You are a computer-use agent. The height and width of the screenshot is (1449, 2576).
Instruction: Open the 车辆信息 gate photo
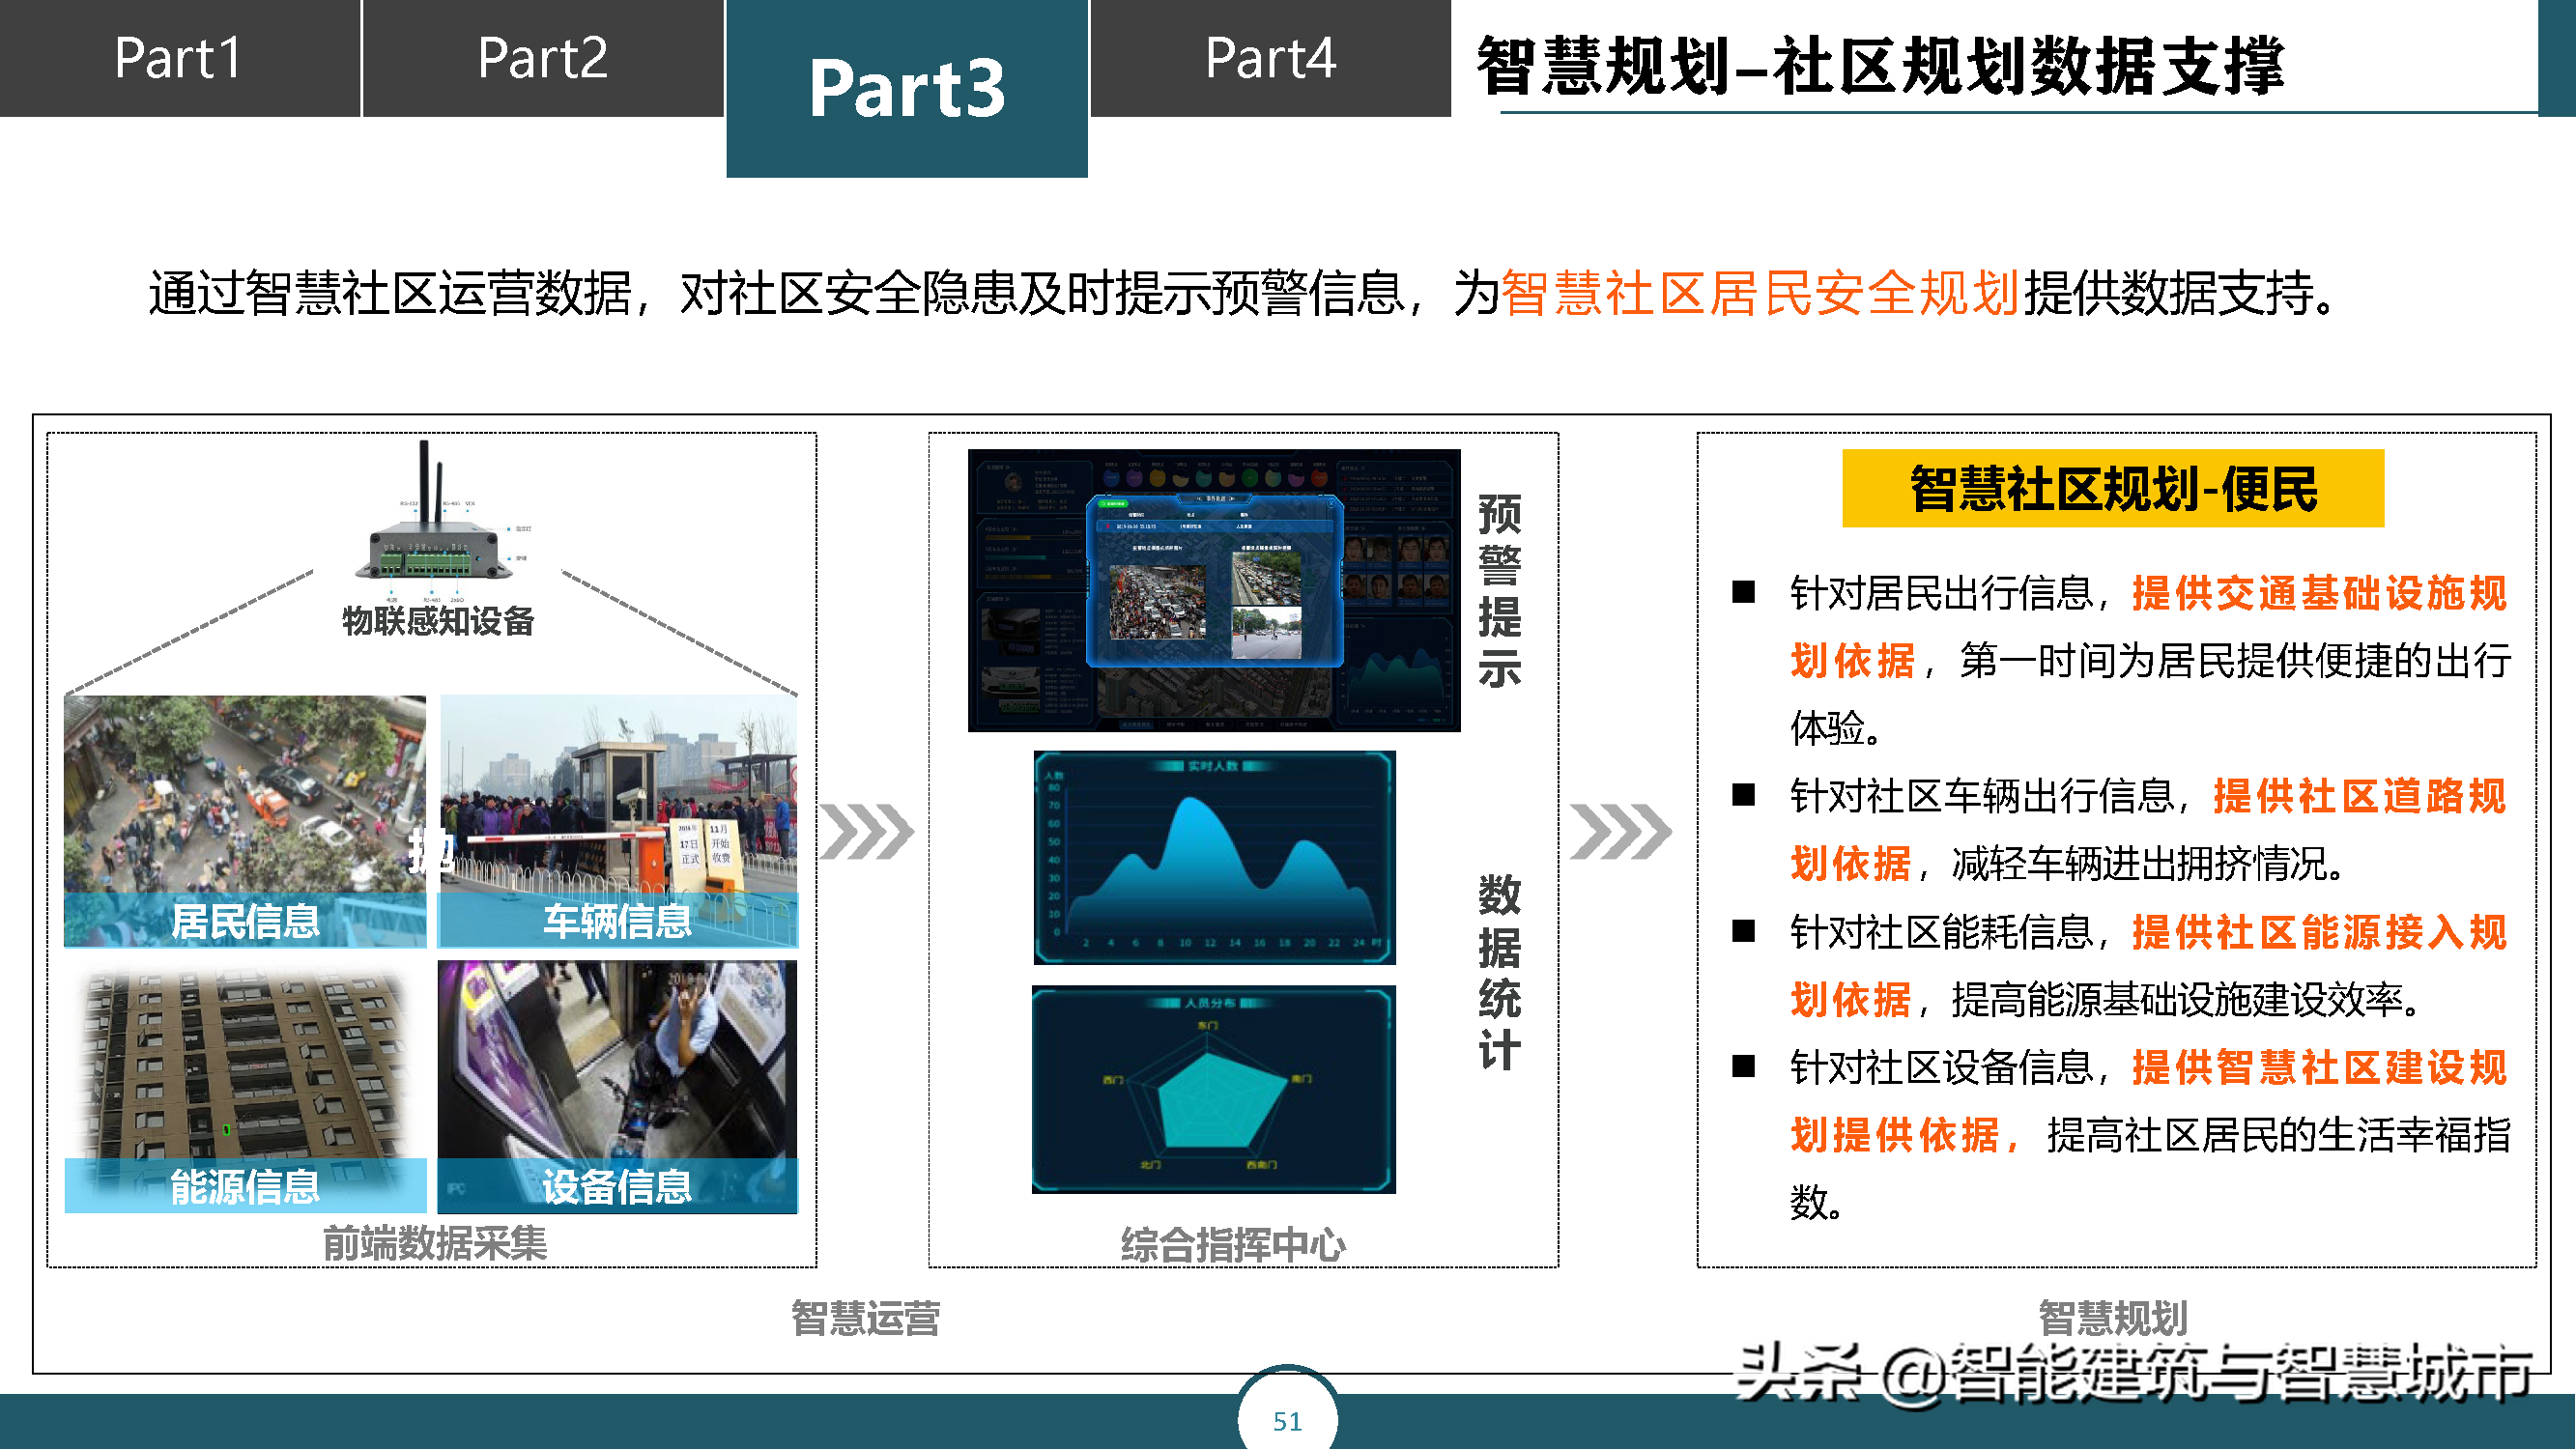(618, 821)
